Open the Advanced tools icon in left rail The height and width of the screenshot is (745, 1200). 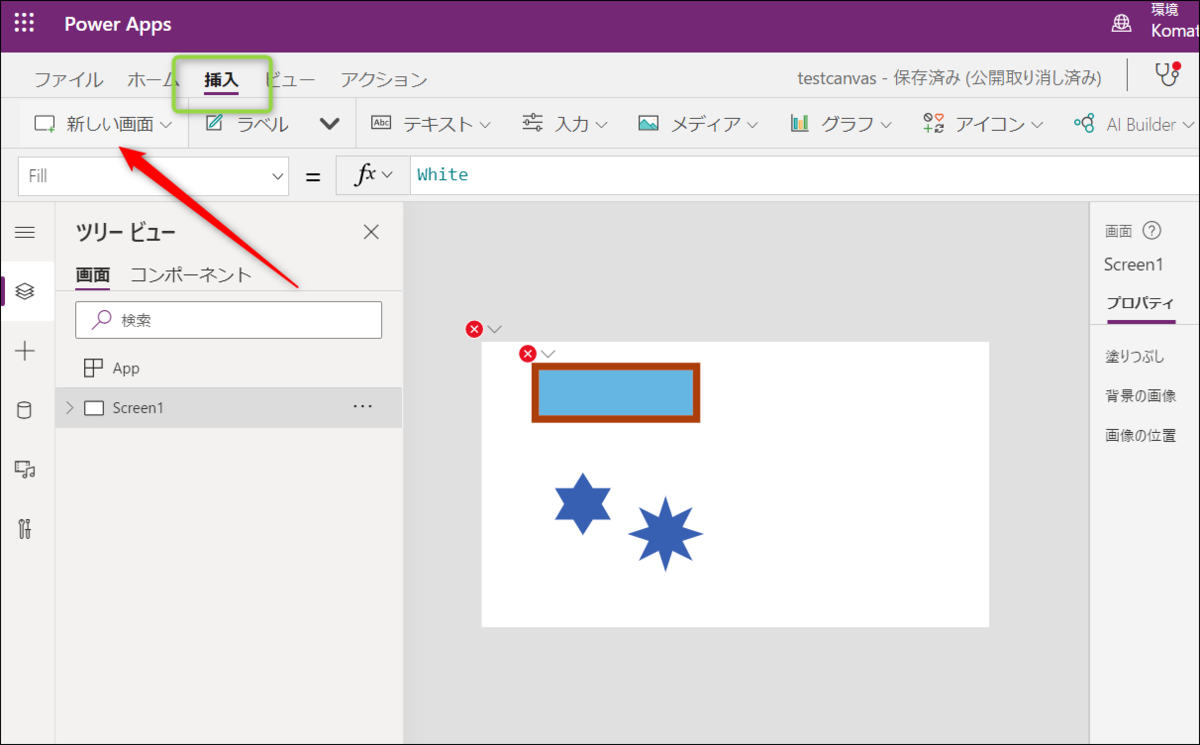[25, 529]
